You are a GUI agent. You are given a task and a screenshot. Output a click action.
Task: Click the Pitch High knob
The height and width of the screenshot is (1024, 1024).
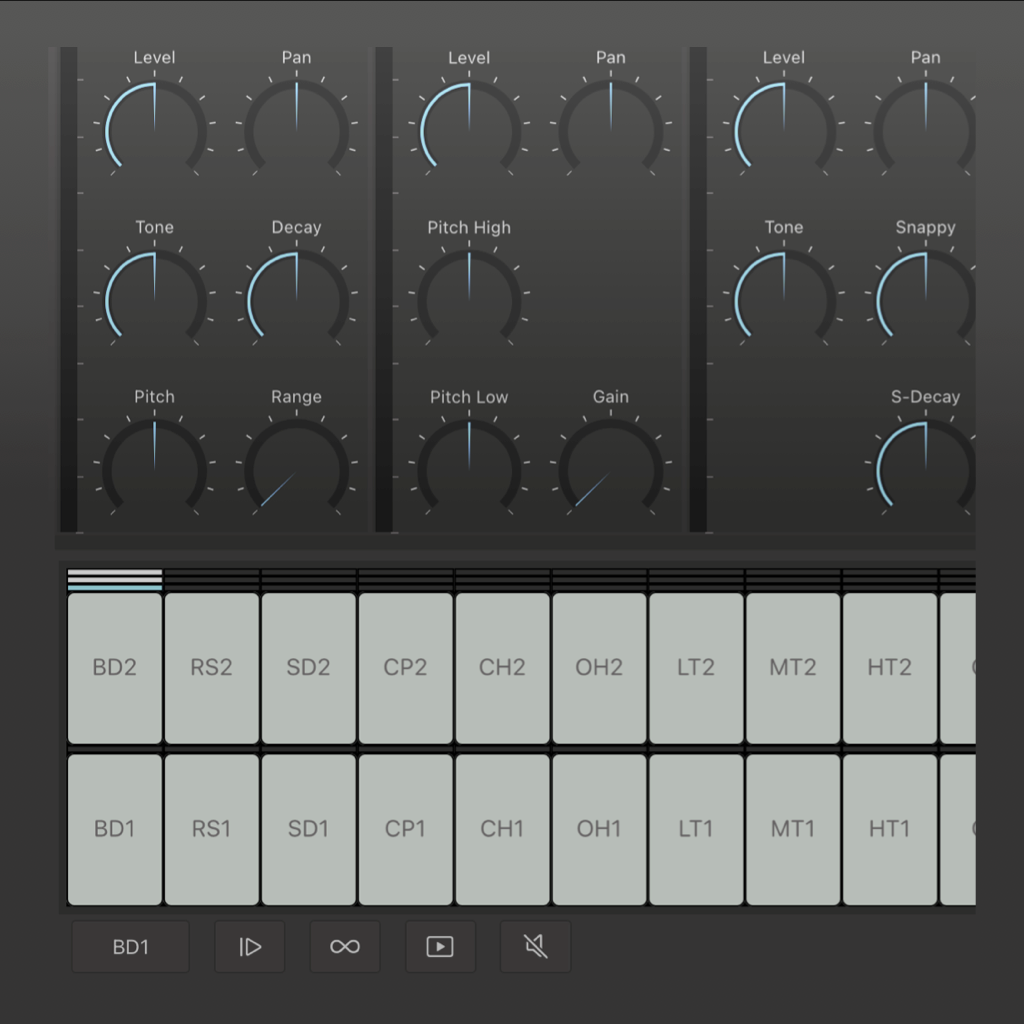coord(469,300)
